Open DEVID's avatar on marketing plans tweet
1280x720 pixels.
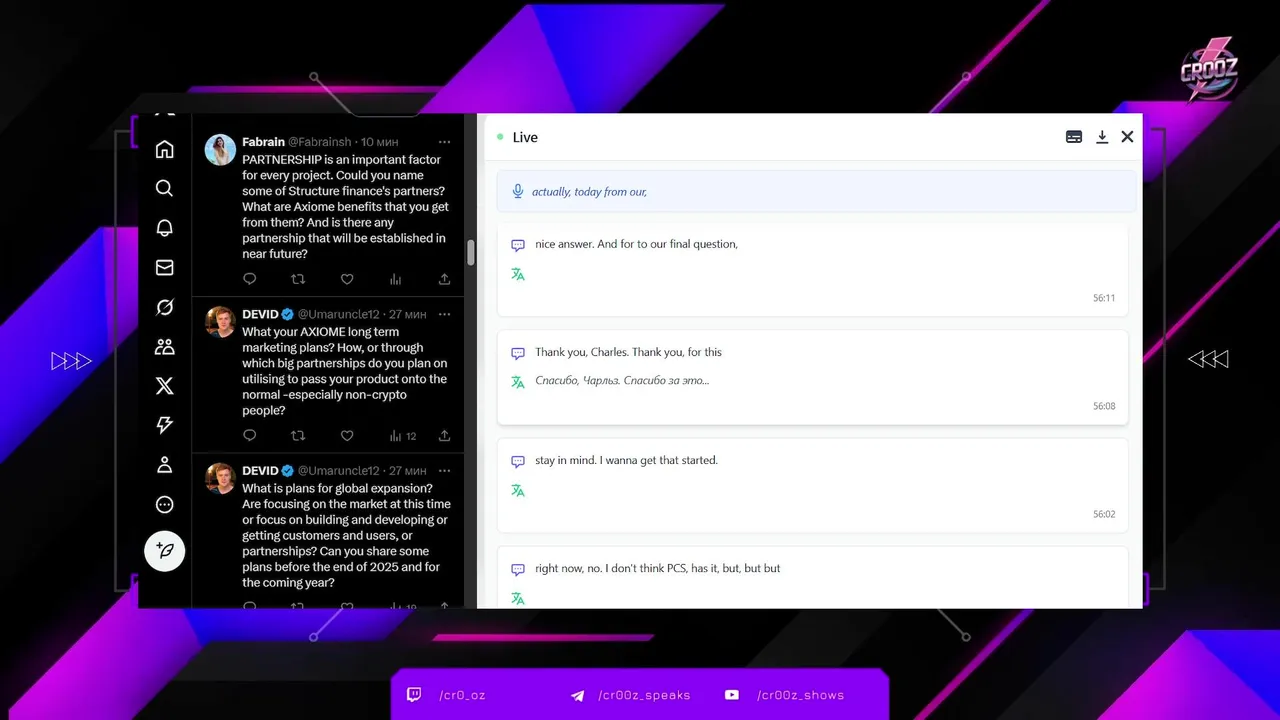point(220,322)
